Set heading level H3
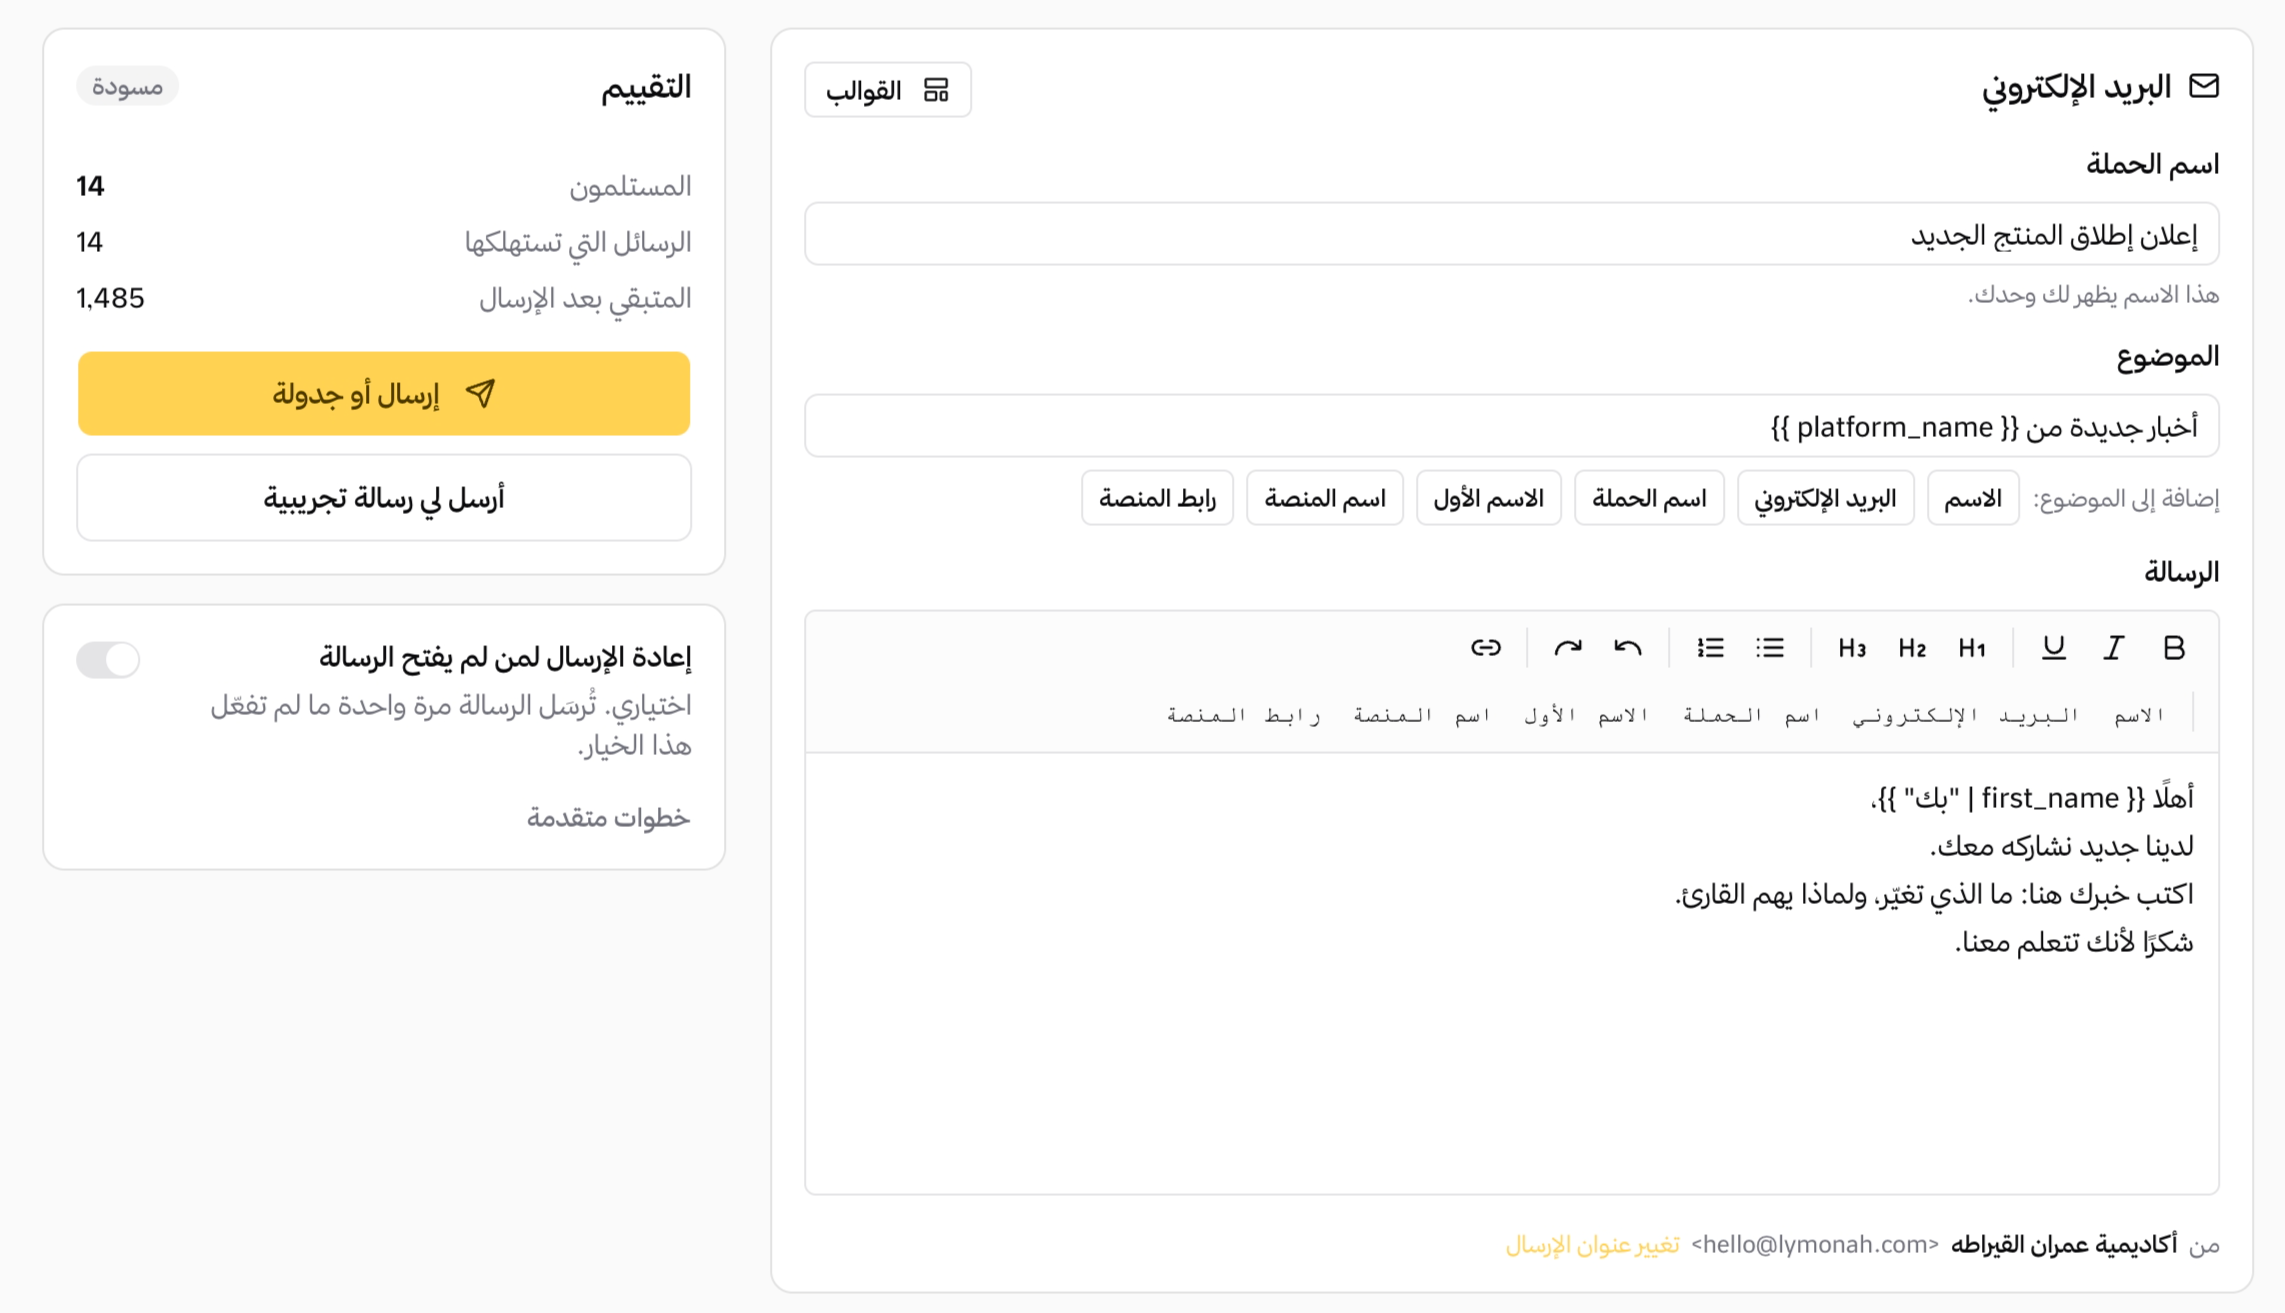 (1851, 648)
